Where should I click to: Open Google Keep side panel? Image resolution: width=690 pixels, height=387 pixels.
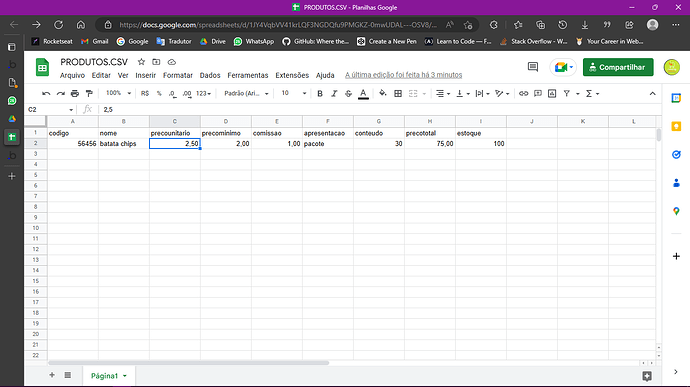(x=676, y=126)
